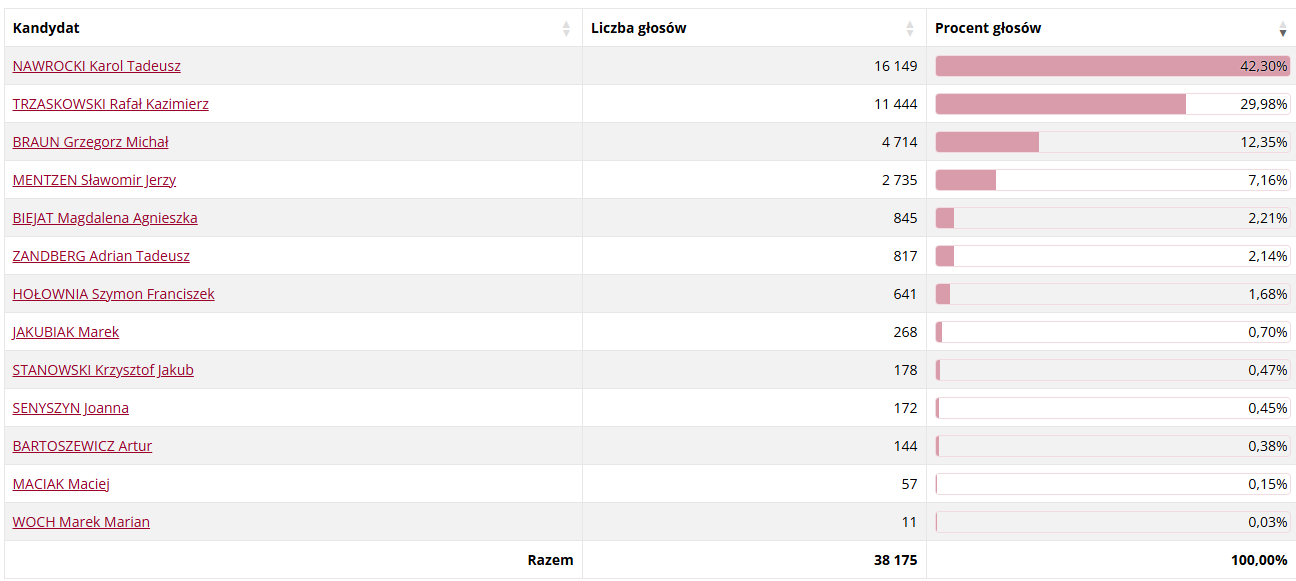Open BARTOSZEWICZ Artur link

tap(83, 446)
